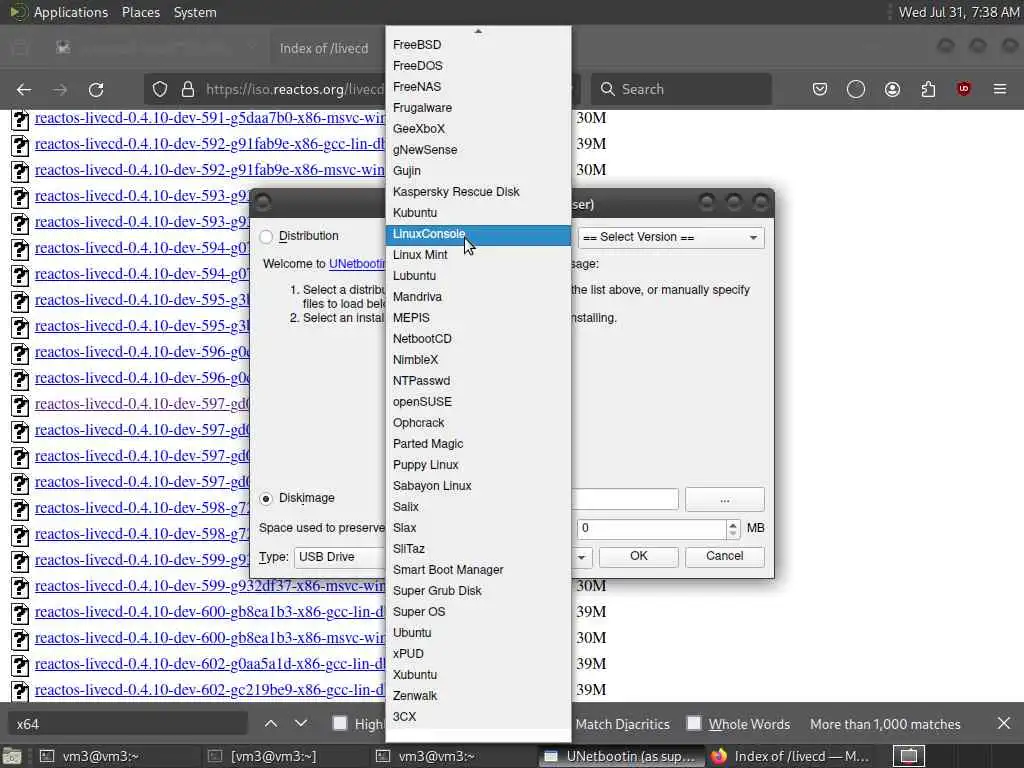The image size is (1024, 768).
Task: Reload the Firefox page
Action: 96,89
